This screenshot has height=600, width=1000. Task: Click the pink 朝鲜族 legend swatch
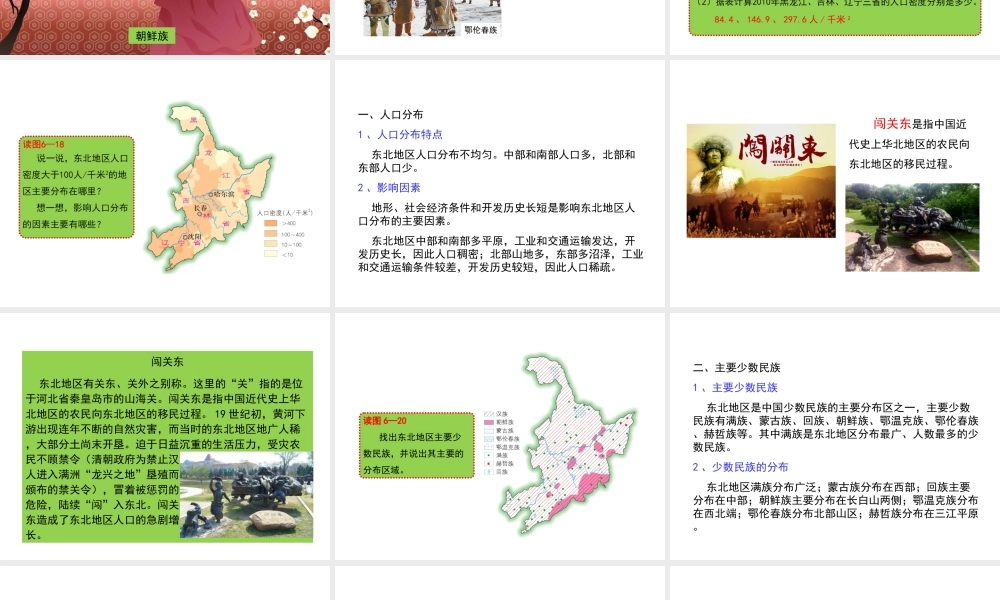point(489,422)
